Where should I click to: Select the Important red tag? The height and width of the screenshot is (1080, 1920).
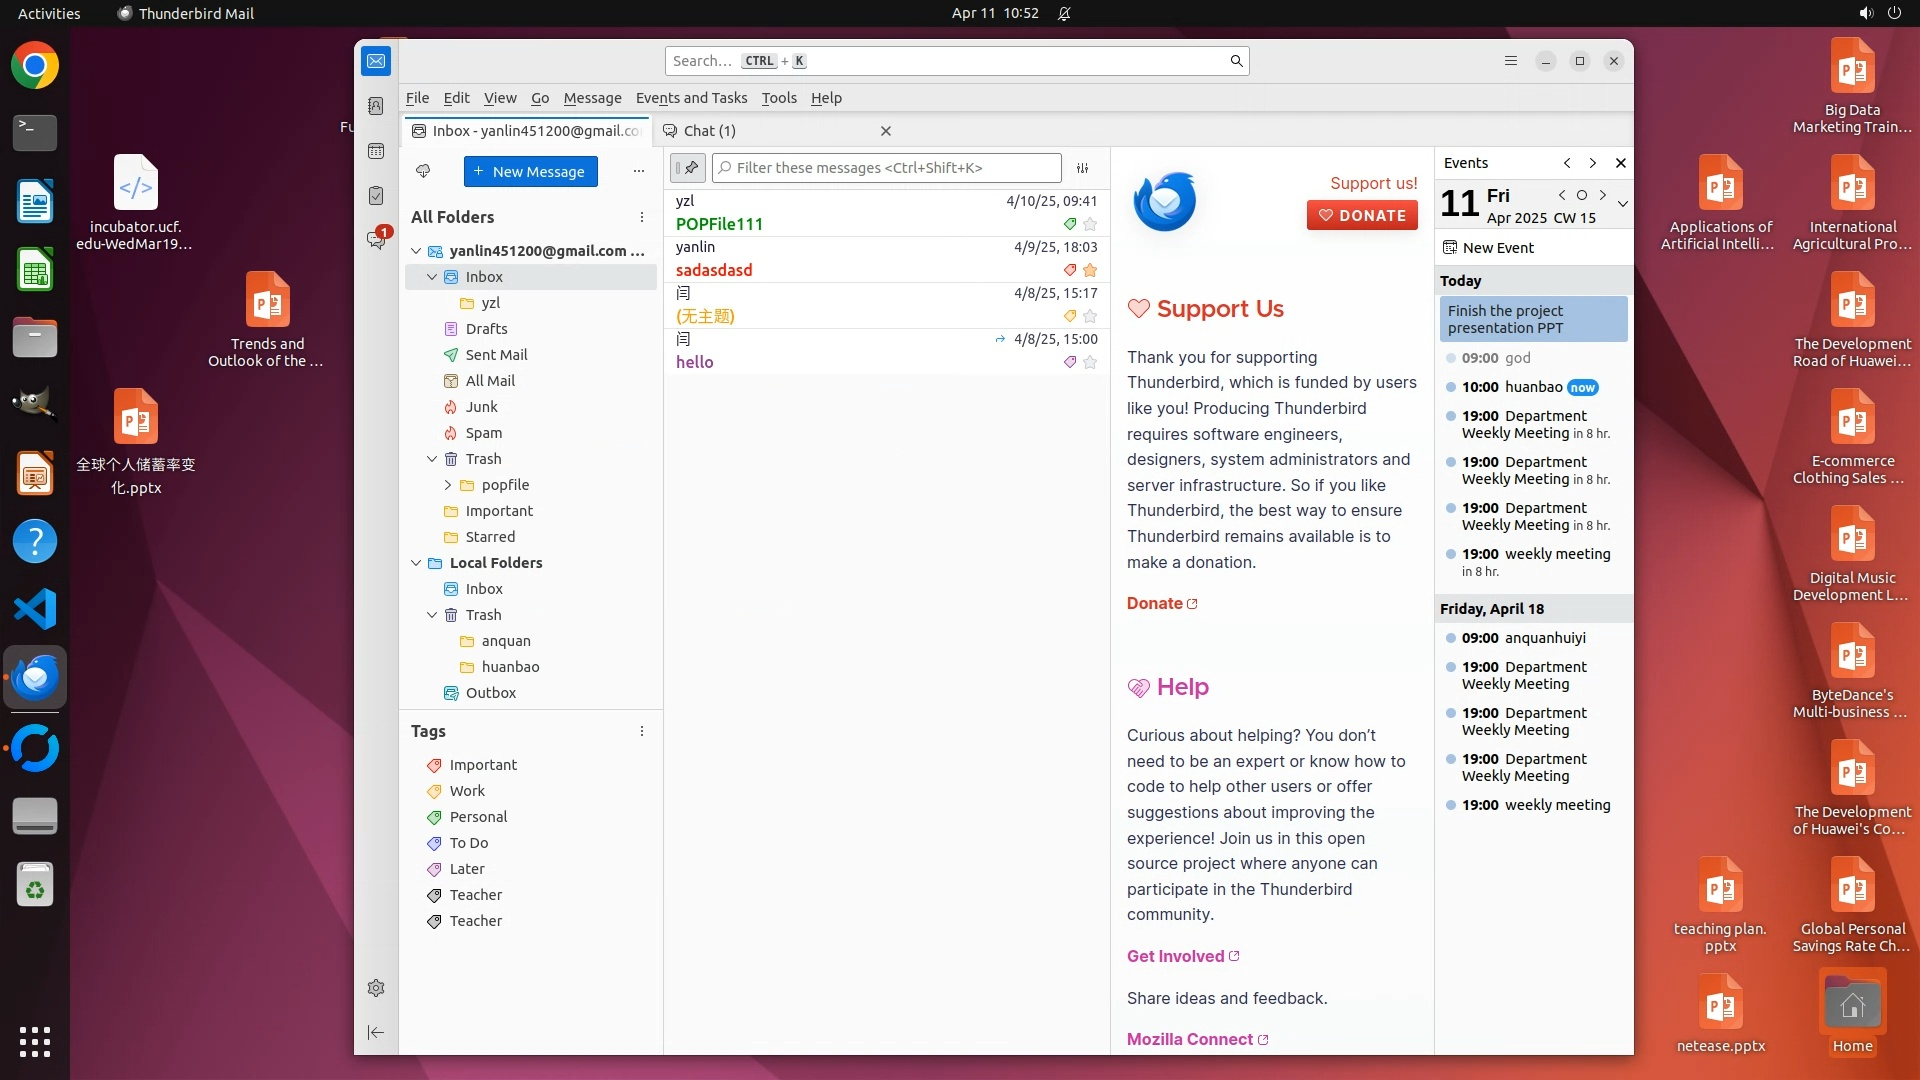tap(482, 765)
